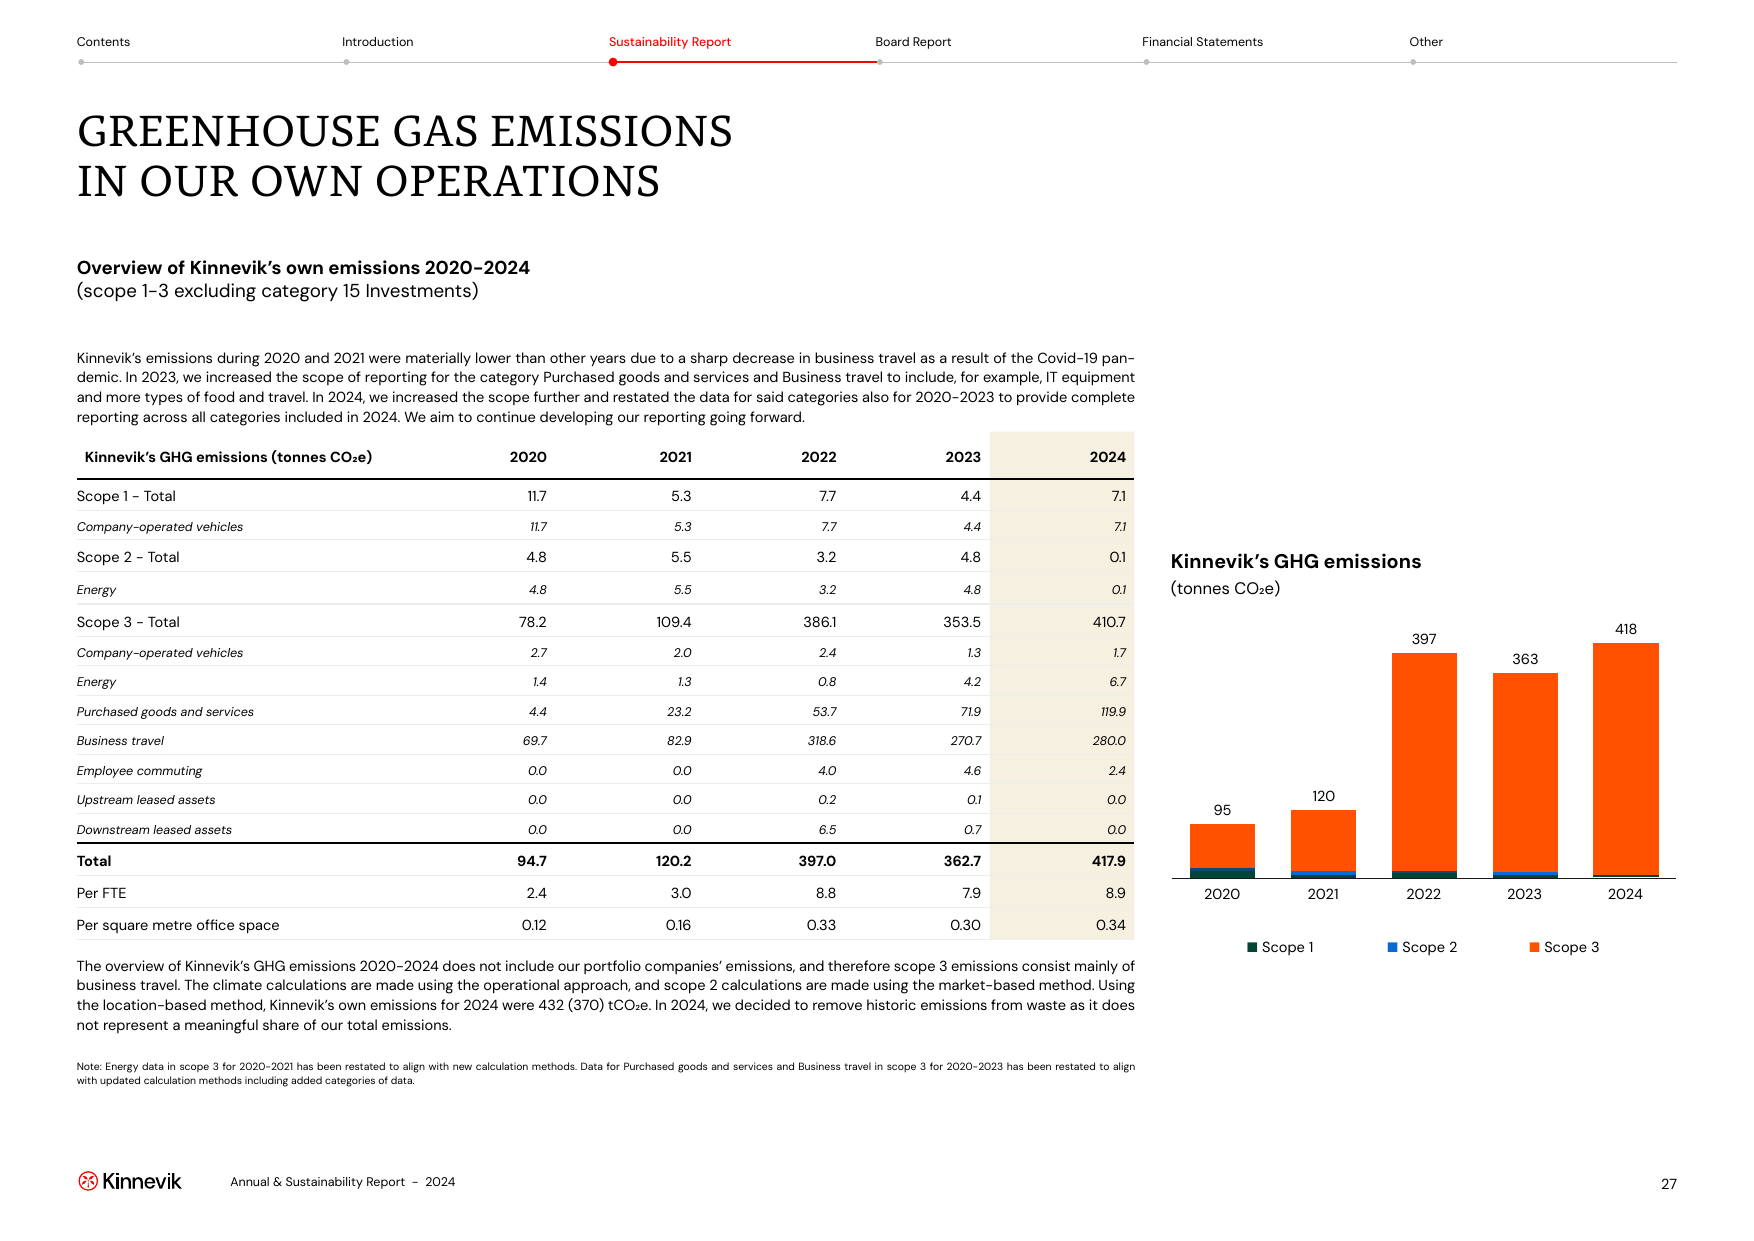1754x1241 pixels.
Task: Open the Other section tab
Action: (1426, 42)
